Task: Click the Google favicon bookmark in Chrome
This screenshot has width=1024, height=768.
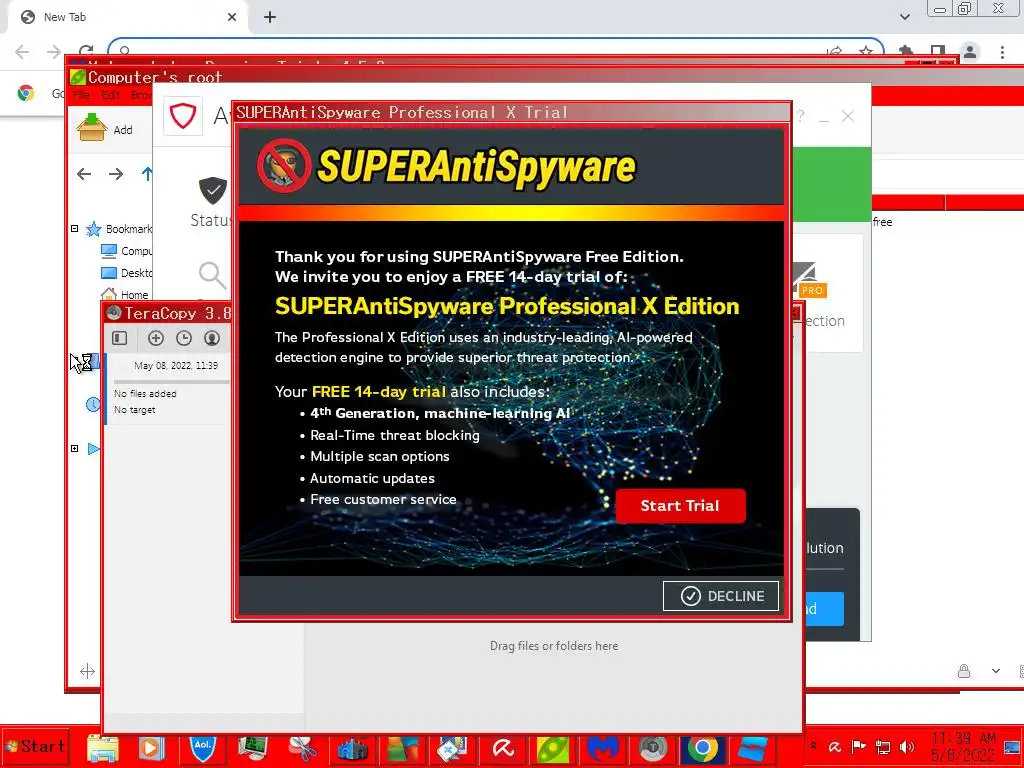Action: 25,93
